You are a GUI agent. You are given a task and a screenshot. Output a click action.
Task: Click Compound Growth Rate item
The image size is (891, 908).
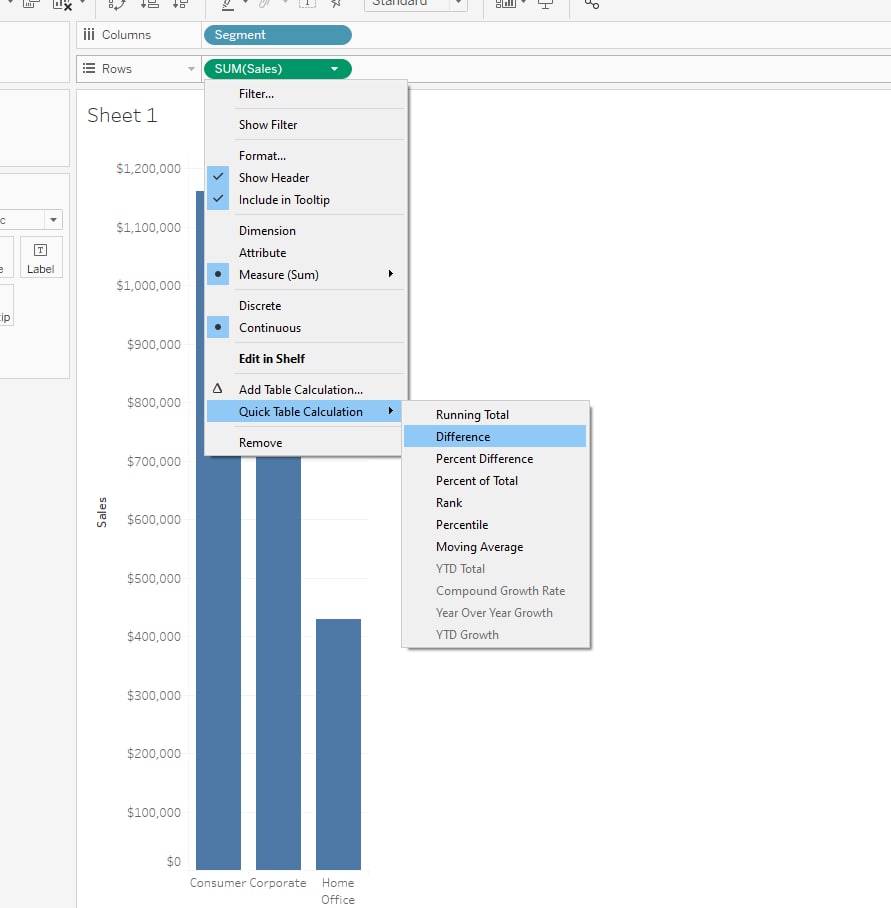495,591
